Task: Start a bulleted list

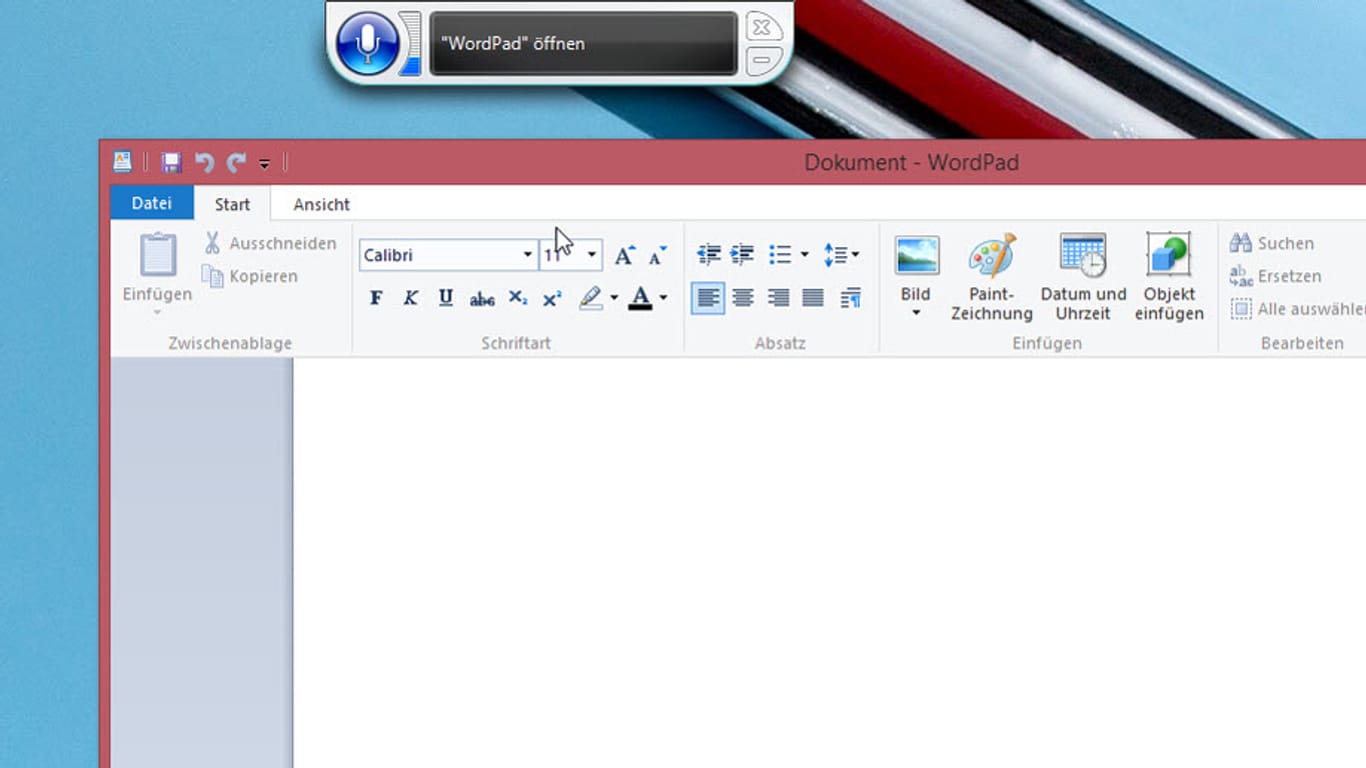Action: pyautogui.click(x=780, y=255)
